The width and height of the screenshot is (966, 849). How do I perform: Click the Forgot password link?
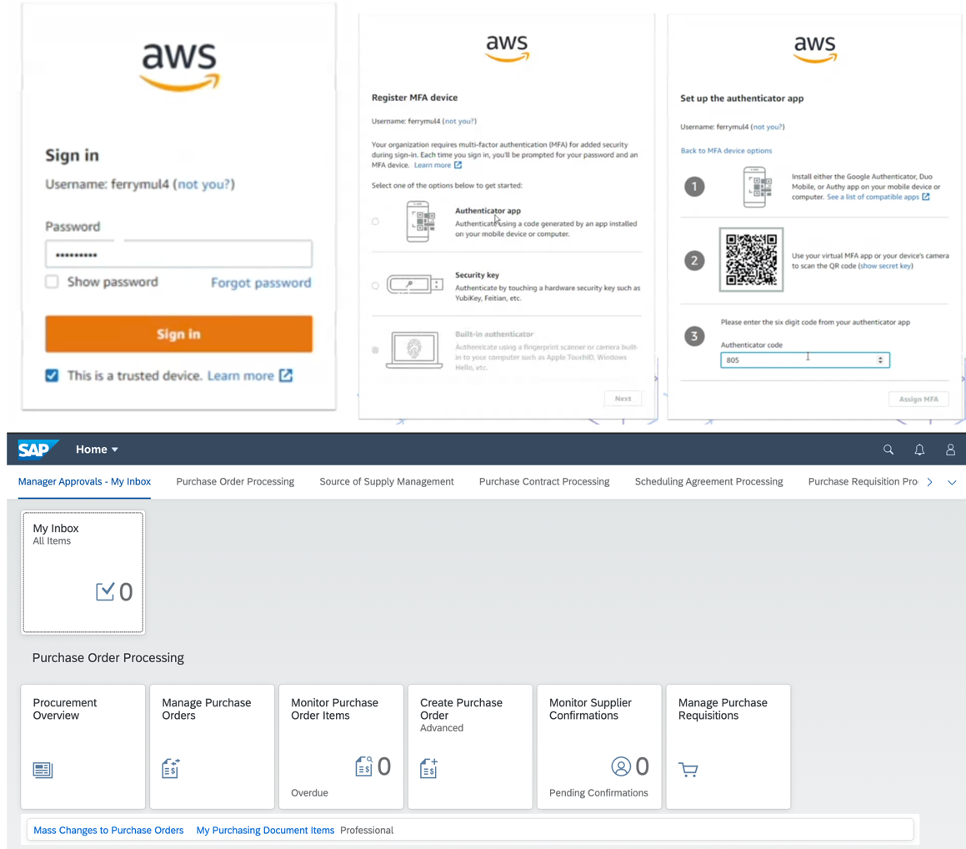[x=261, y=282]
